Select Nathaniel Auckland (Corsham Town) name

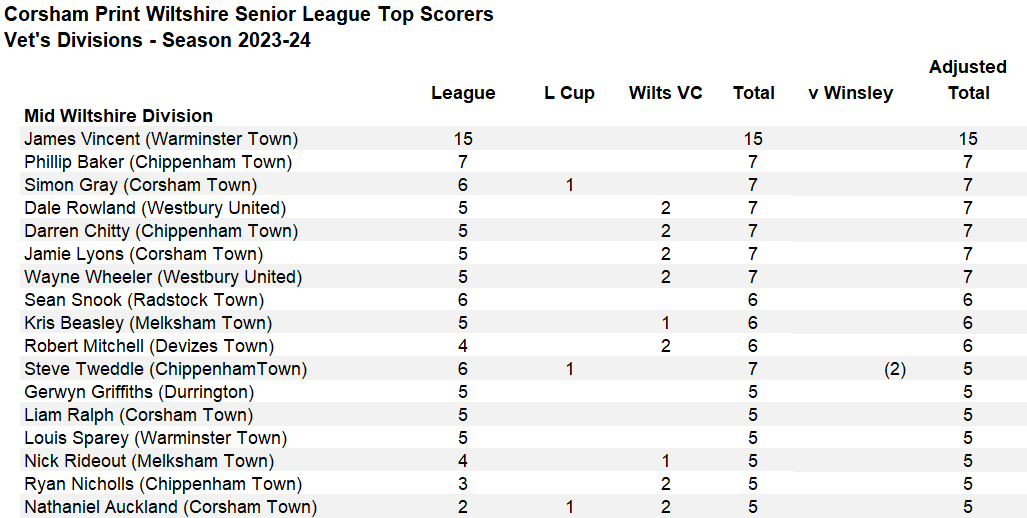(170, 507)
